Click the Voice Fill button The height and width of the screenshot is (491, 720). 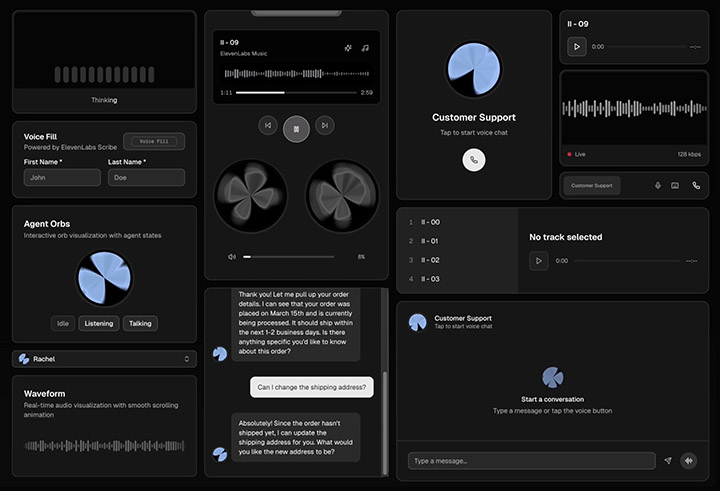click(153, 142)
